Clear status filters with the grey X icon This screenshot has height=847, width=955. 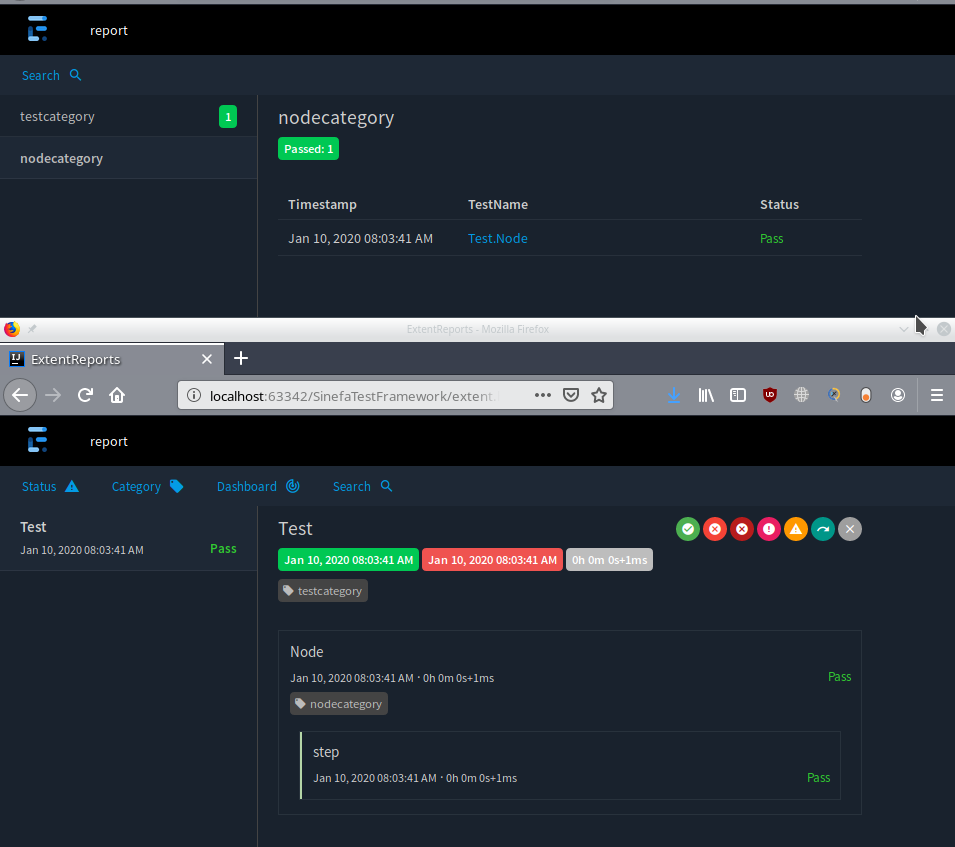pos(850,529)
